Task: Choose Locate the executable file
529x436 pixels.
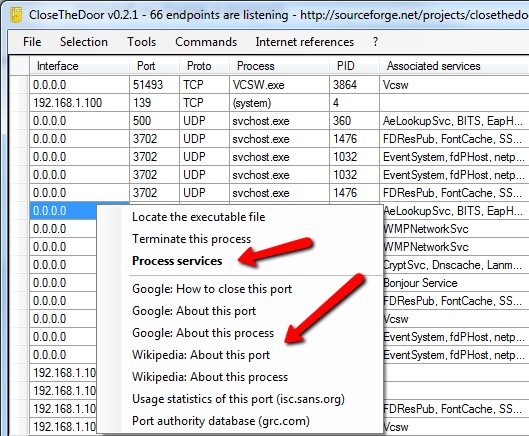Action: pos(198,217)
